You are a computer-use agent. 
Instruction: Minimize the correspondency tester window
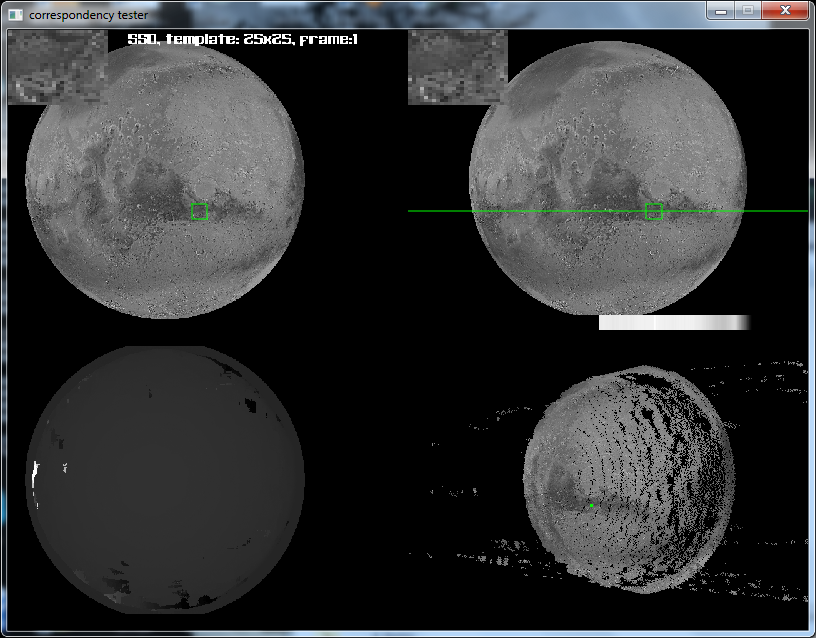(721, 10)
